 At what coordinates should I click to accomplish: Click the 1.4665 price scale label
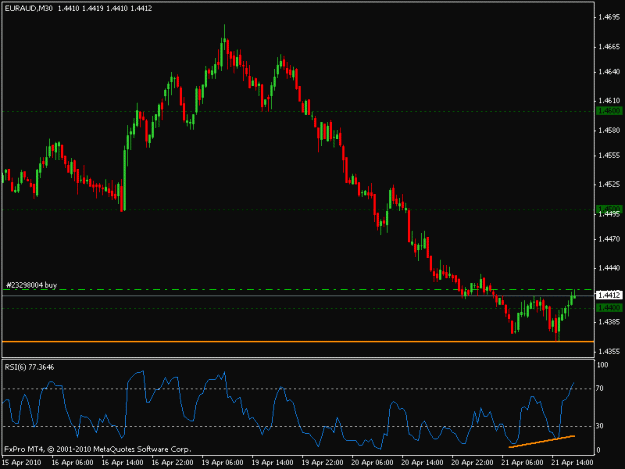point(609,47)
